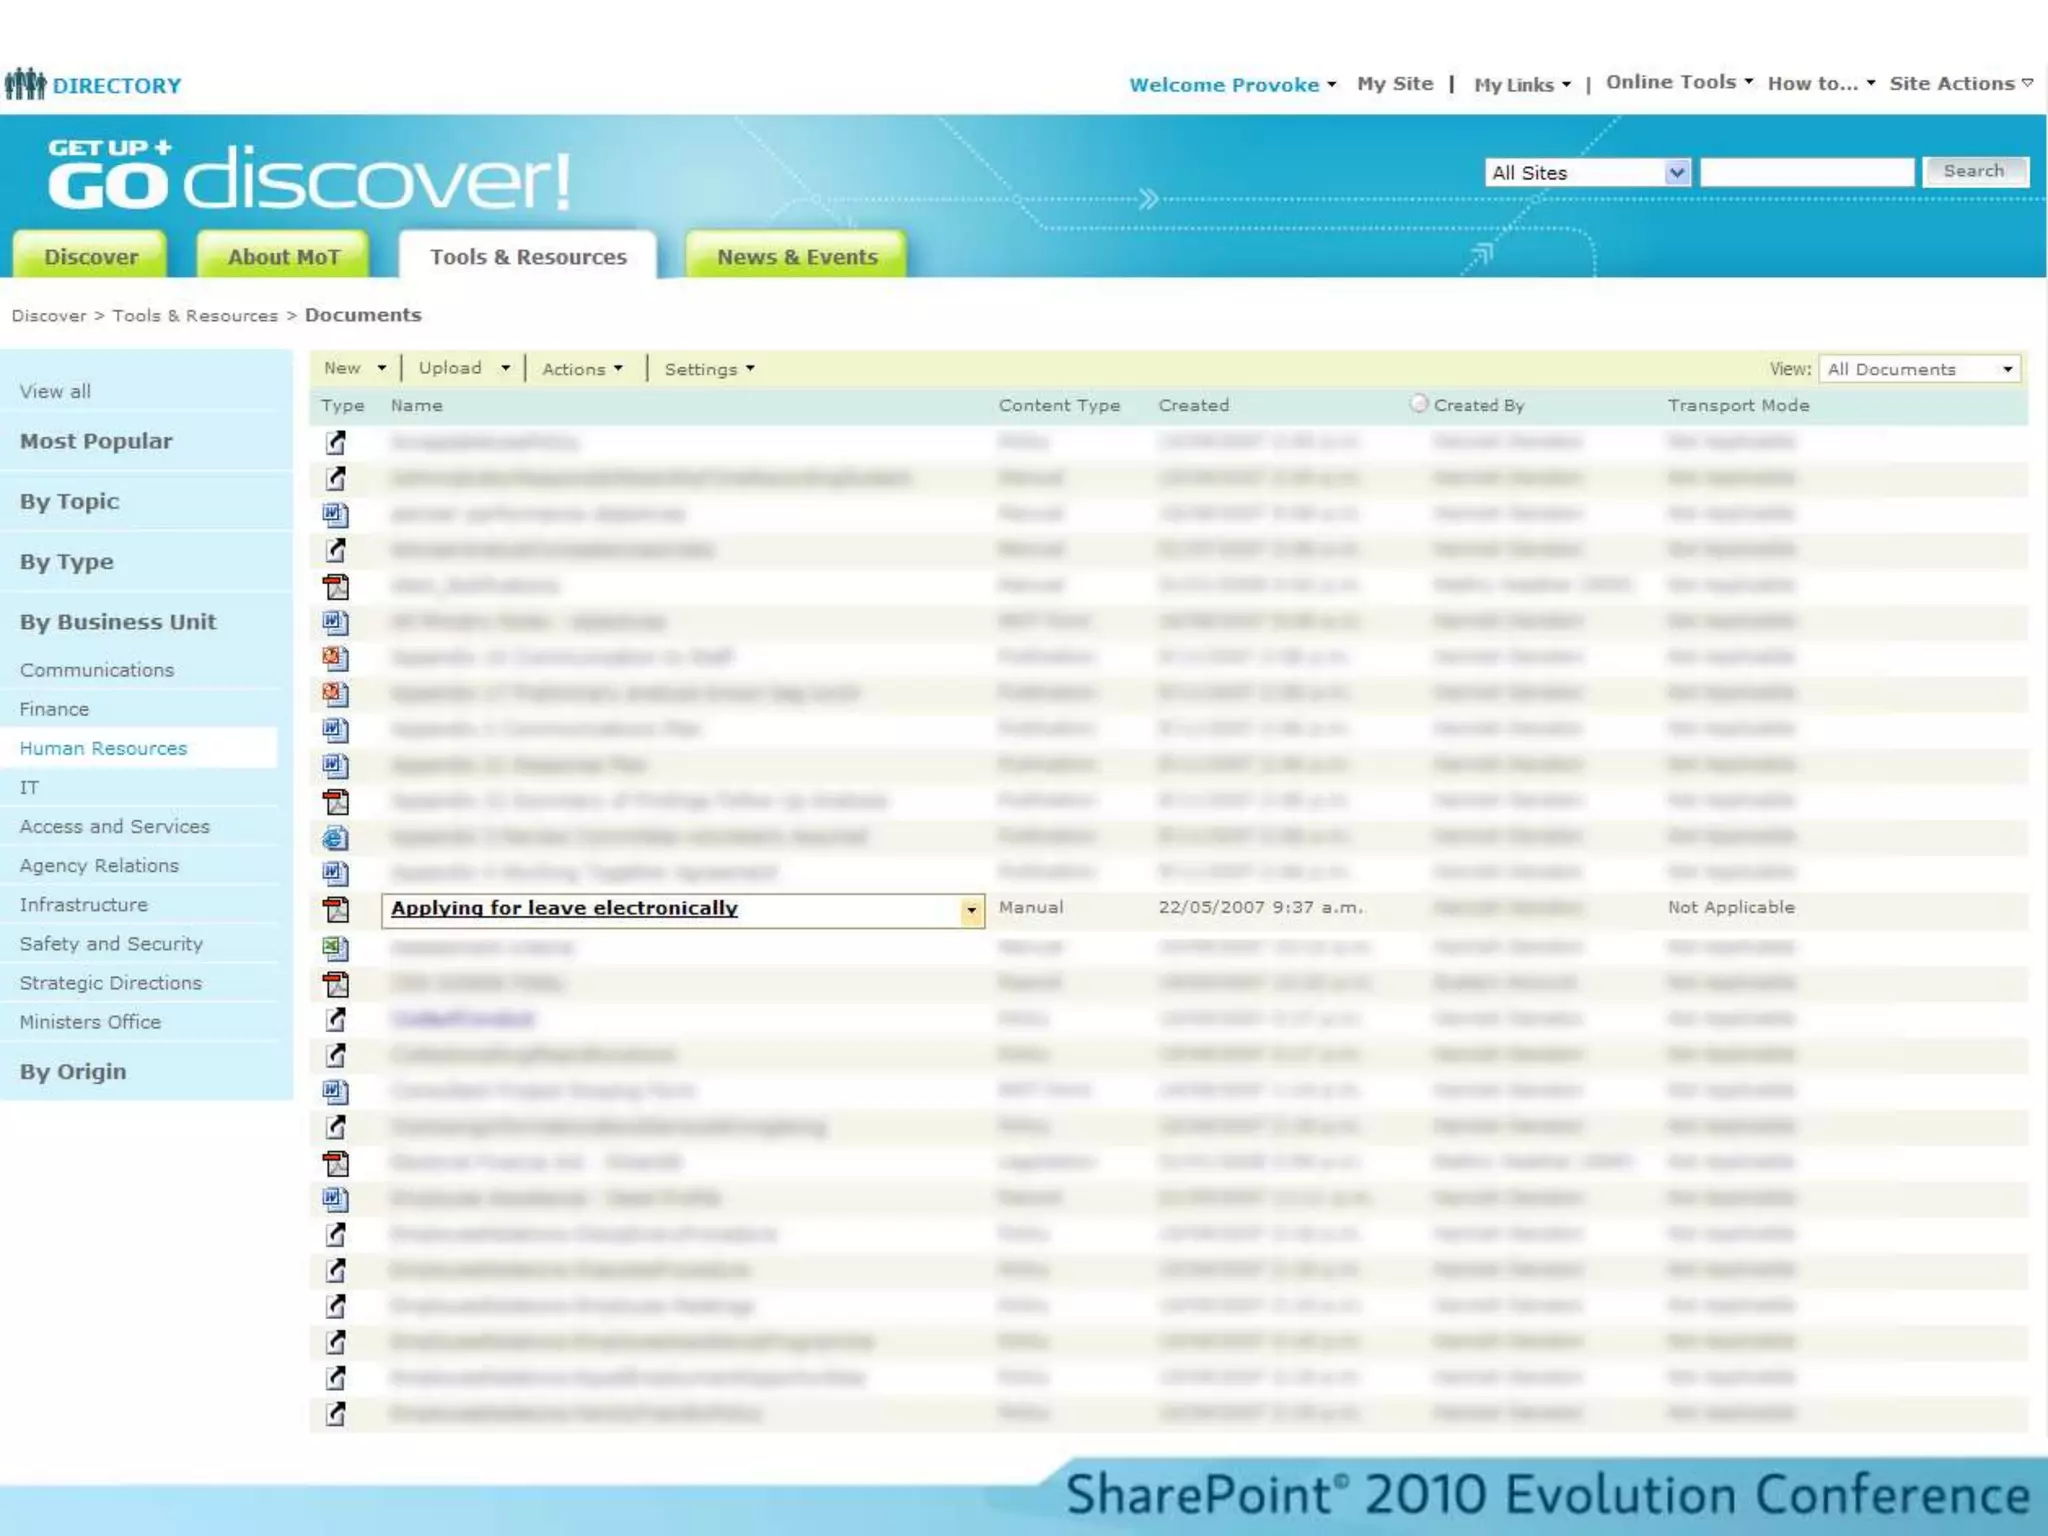Click the Directory people icon
Viewport: 2048px width, 1536px height.
[25, 84]
